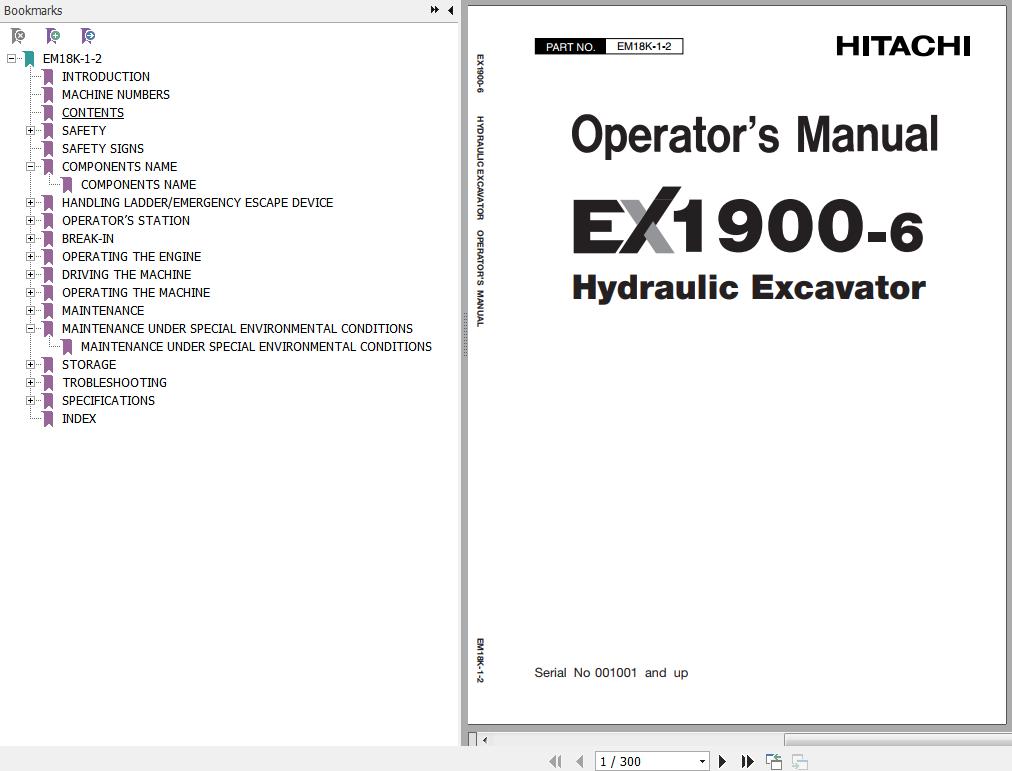This screenshot has width=1012, height=771.
Task: Click the CONTENTS bookmark ribbon icon
Action: point(48,114)
